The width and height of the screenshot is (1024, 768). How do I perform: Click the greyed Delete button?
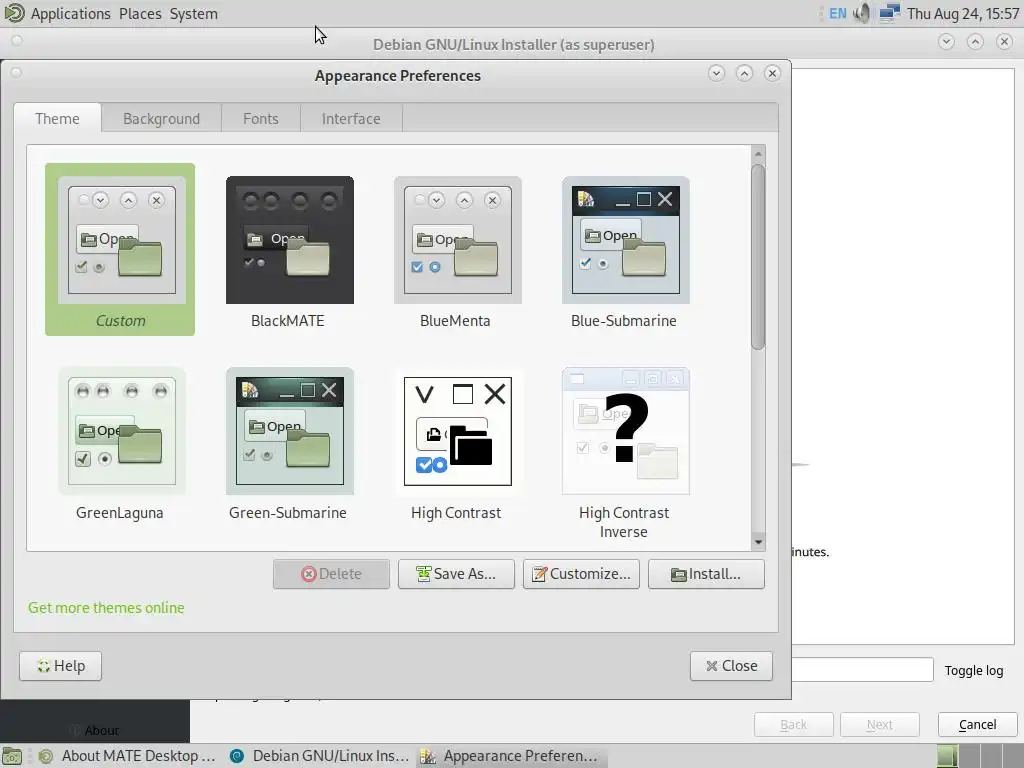tap(331, 573)
